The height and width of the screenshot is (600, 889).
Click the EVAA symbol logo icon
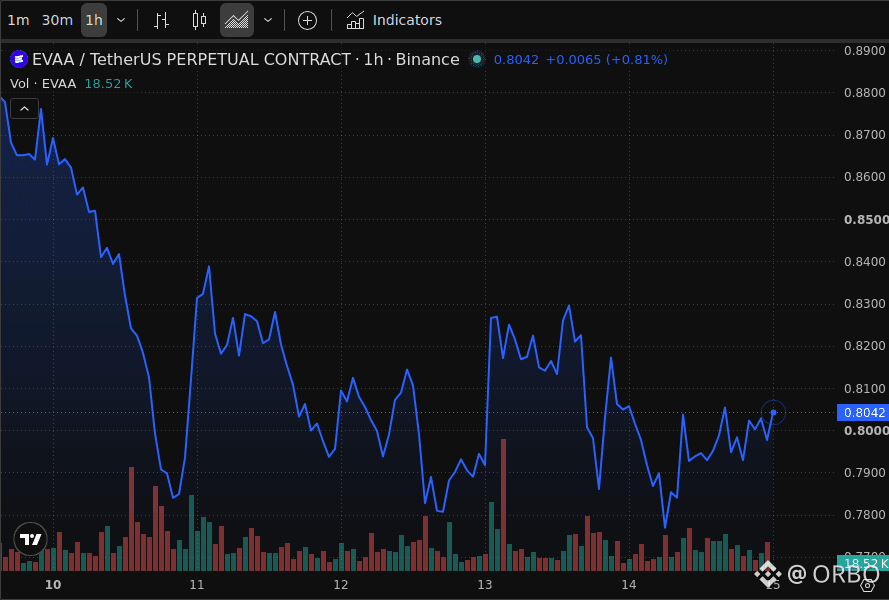[19, 59]
